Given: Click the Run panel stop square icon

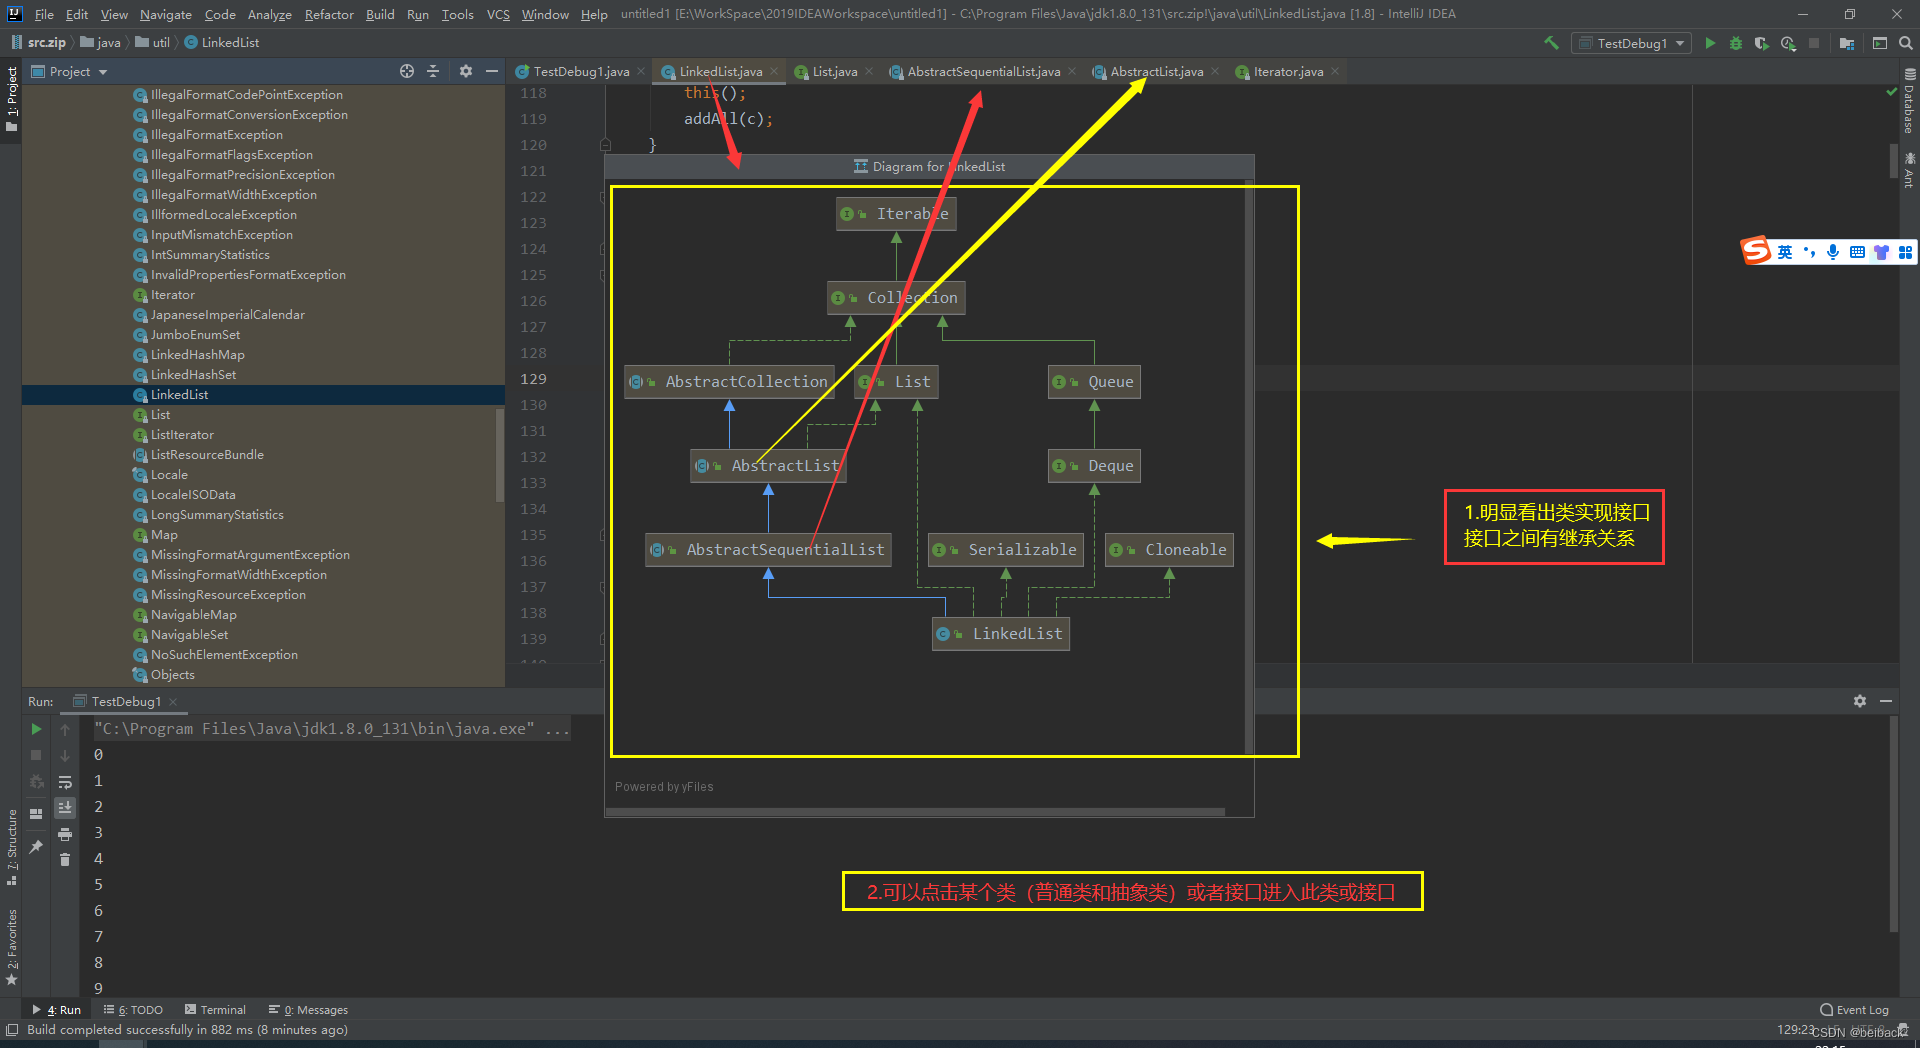Looking at the screenshot, I should pyautogui.click(x=36, y=755).
